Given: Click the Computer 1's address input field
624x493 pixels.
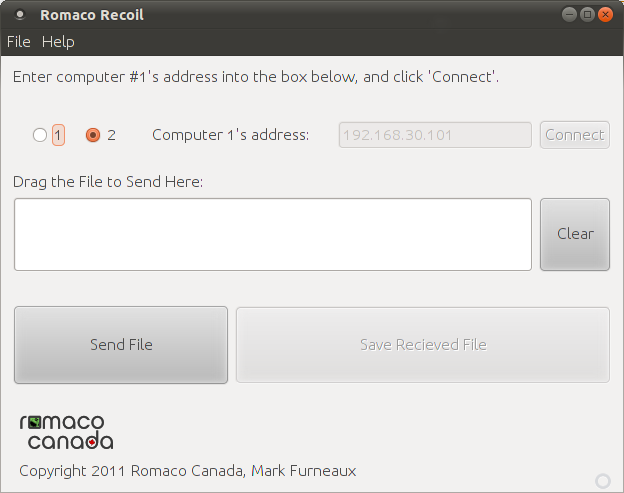Looking at the screenshot, I should tap(435, 135).
